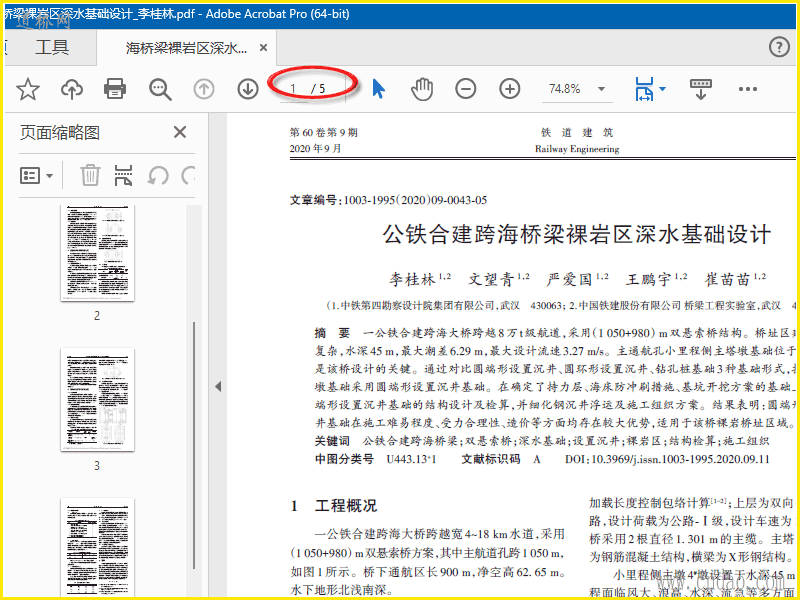The image size is (800, 600).
Task: Click the 页面缩略图 panel title
Action: tap(60, 133)
